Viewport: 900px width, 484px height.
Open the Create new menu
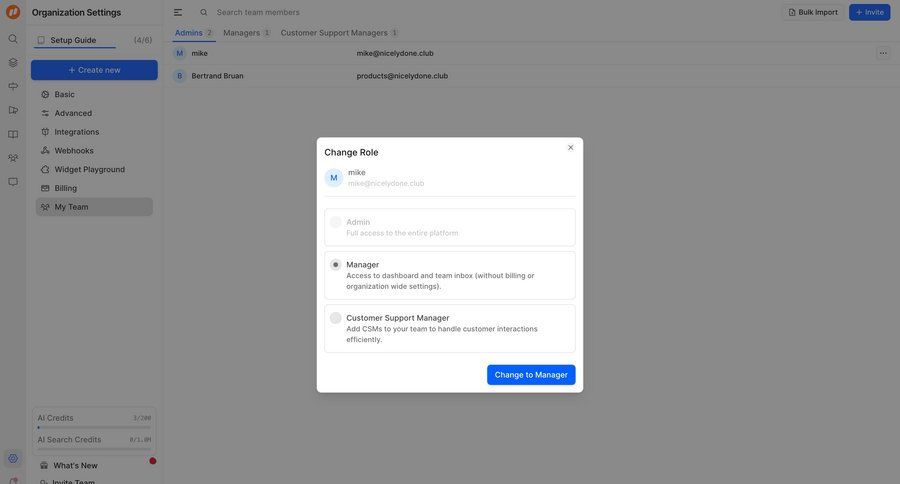(94, 70)
